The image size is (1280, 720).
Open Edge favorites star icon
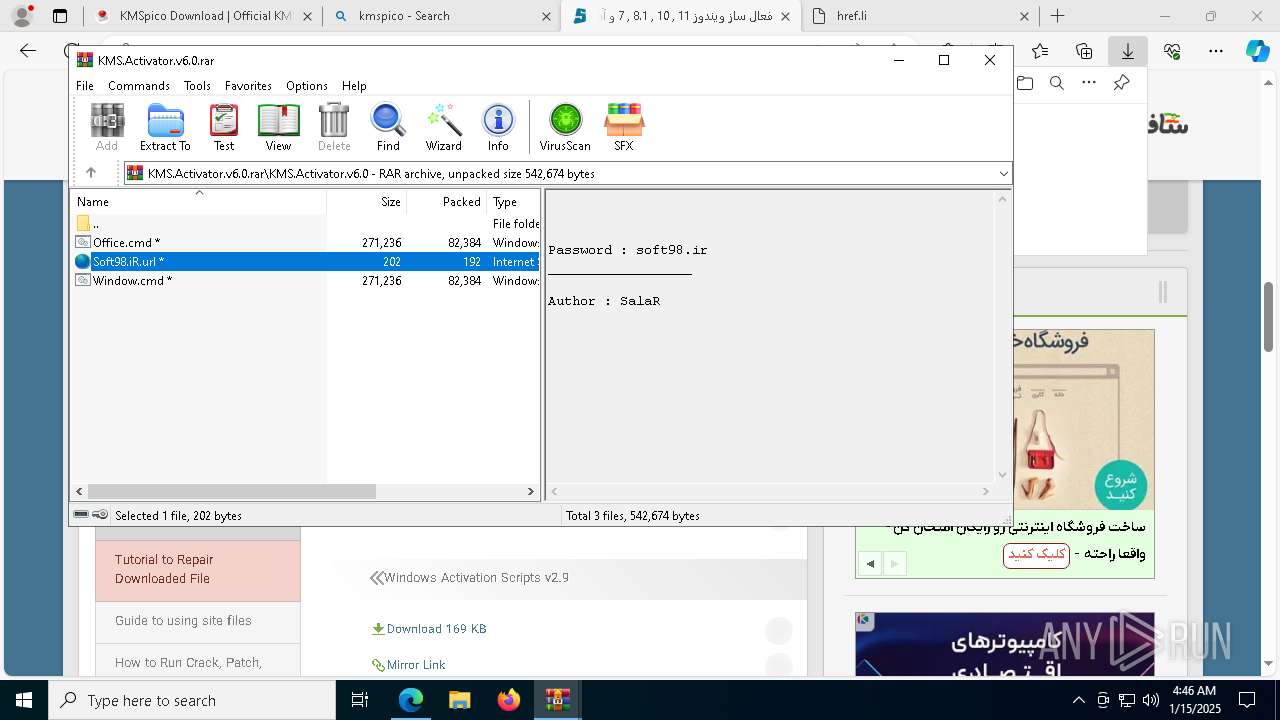click(x=1040, y=51)
